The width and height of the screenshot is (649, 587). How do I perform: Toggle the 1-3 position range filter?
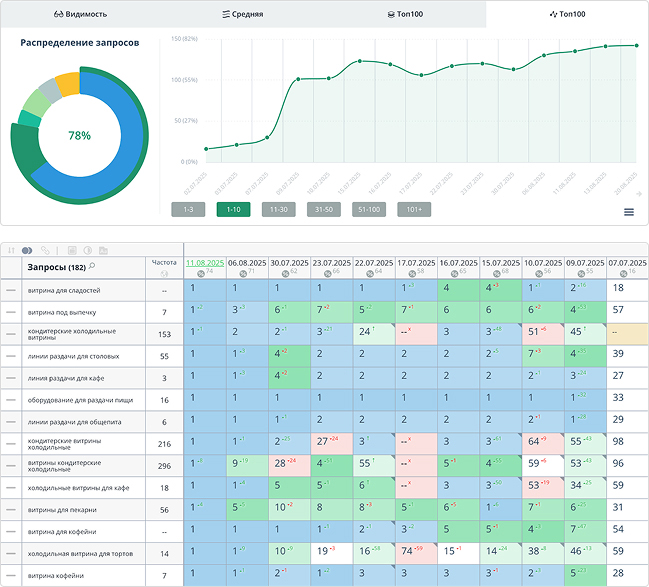pos(187,210)
